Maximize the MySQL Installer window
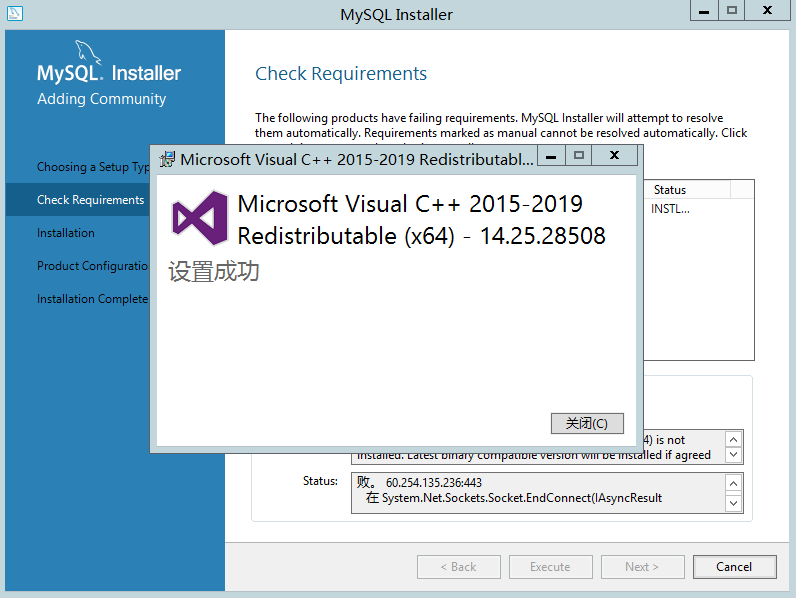796x598 pixels. click(x=732, y=11)
